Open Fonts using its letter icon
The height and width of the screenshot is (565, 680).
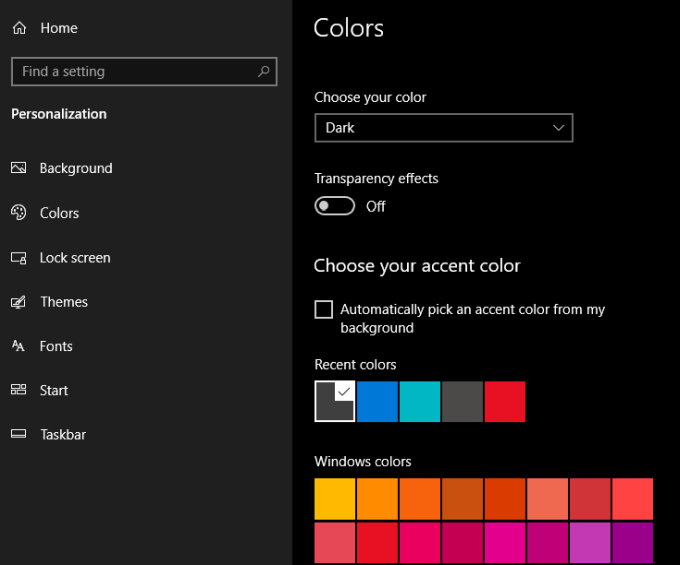click(19, 346)
